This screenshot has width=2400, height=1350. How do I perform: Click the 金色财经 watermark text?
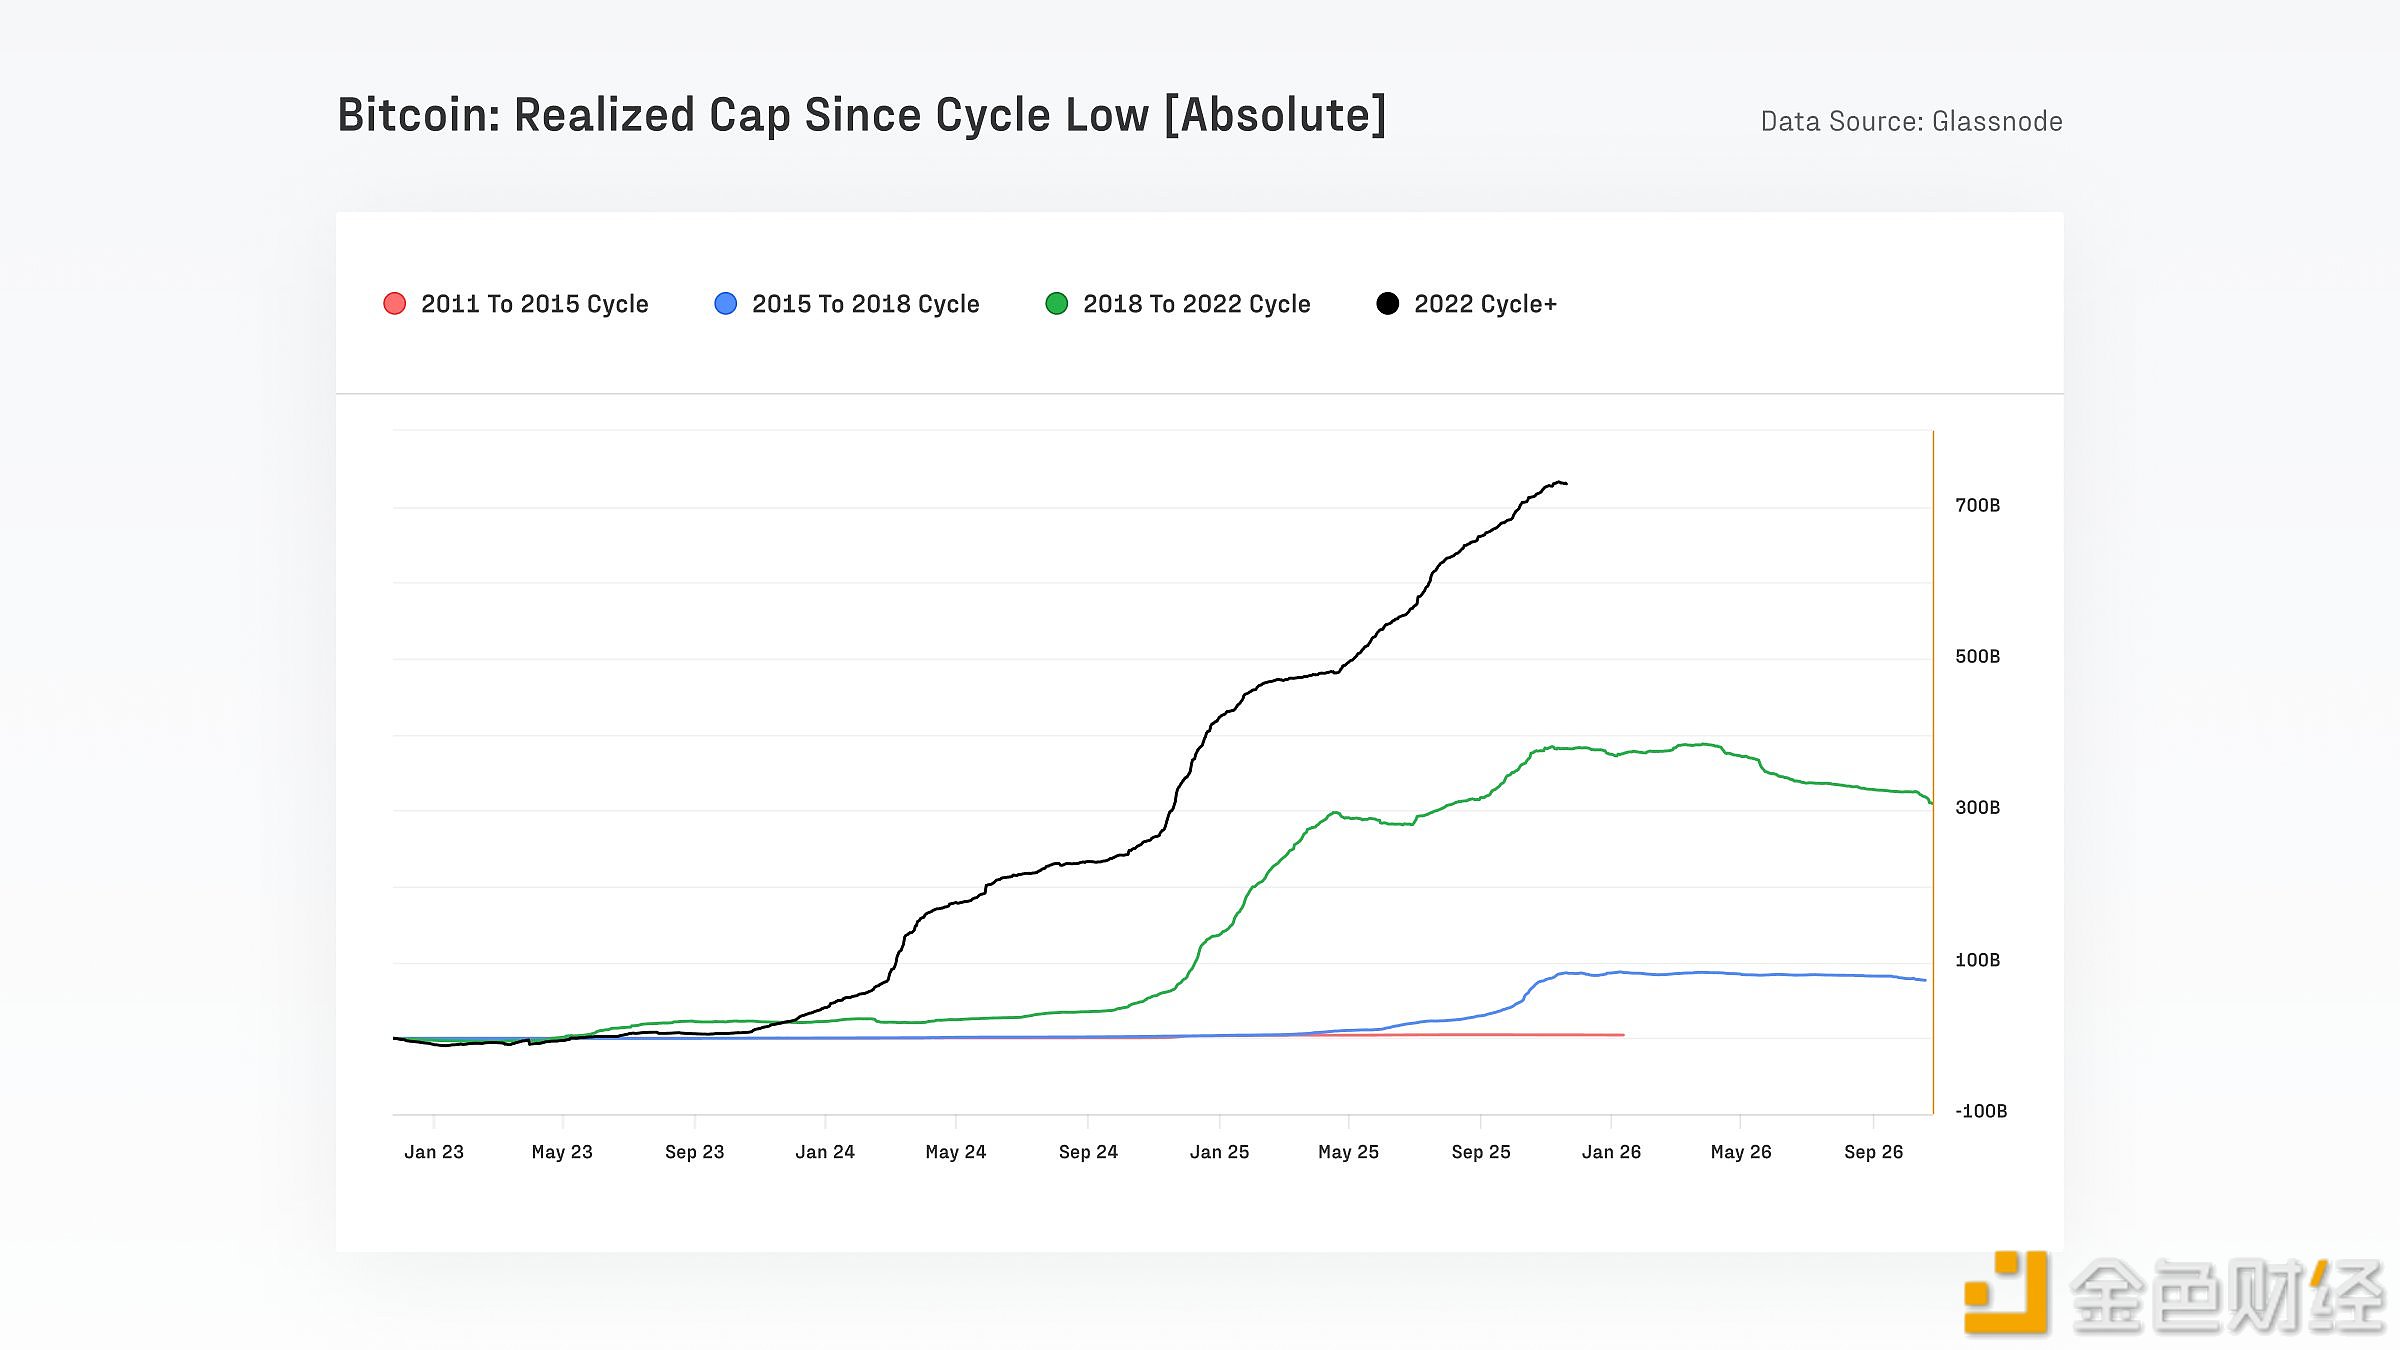pyautogui.click(x=2228, y=1296)
